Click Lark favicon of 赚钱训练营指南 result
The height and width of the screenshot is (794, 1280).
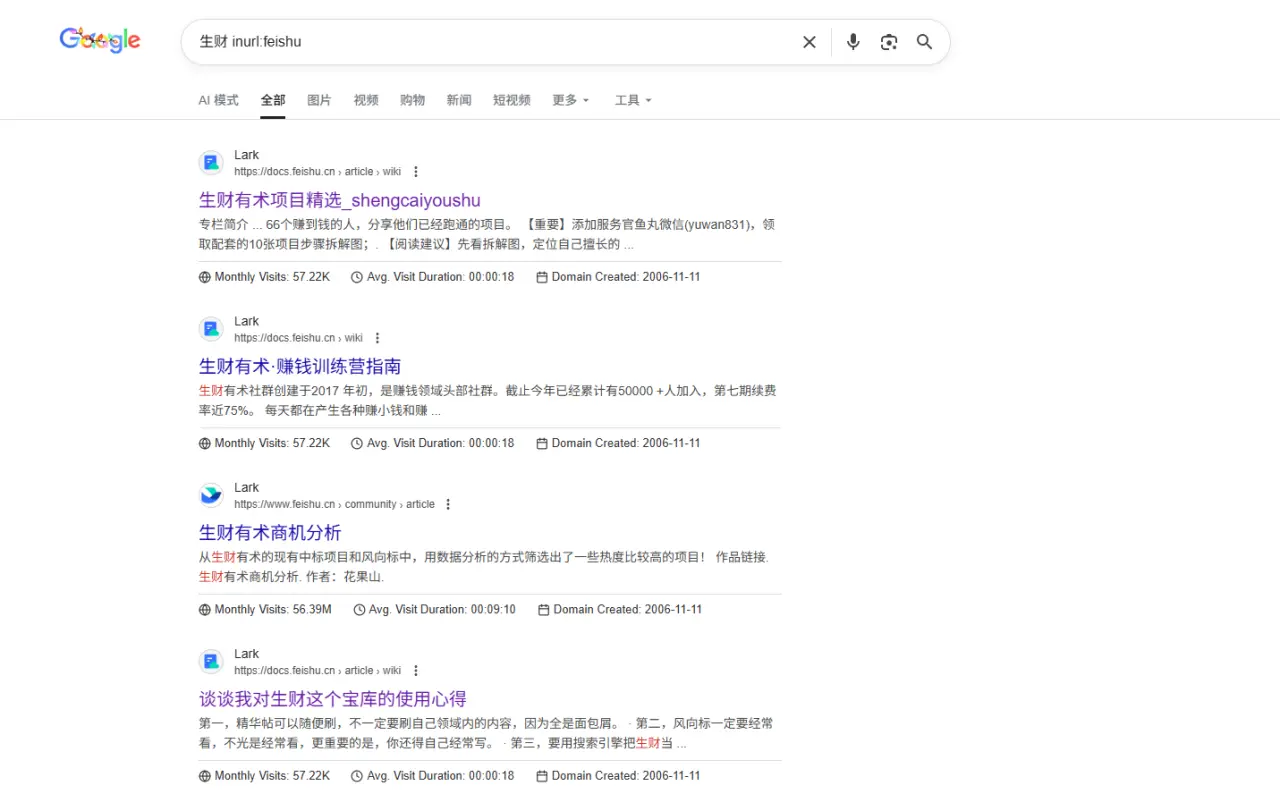pyautogui.click(x=211, y=328)
